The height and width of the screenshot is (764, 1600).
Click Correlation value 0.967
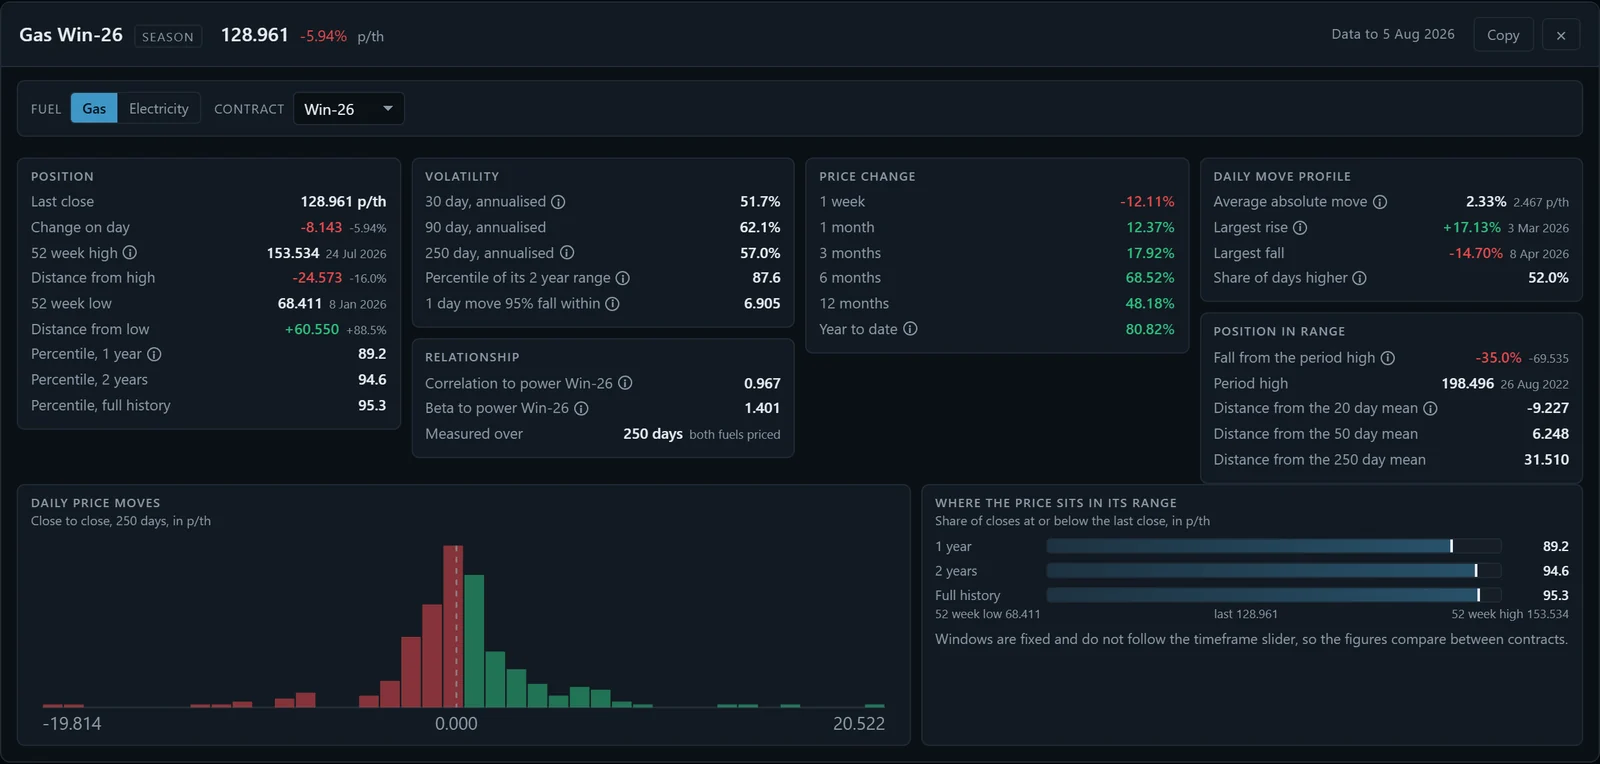tap(762, 383)
